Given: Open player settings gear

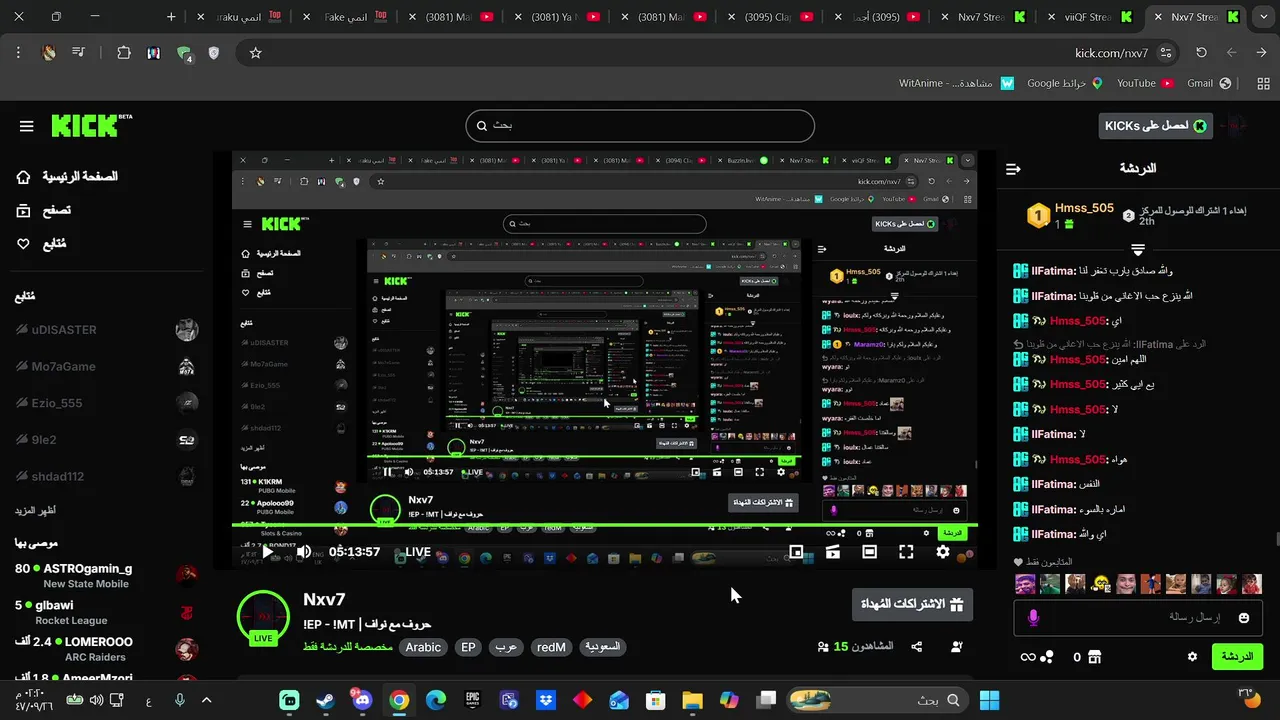Looking at the screenshot, I should (942, 552).
